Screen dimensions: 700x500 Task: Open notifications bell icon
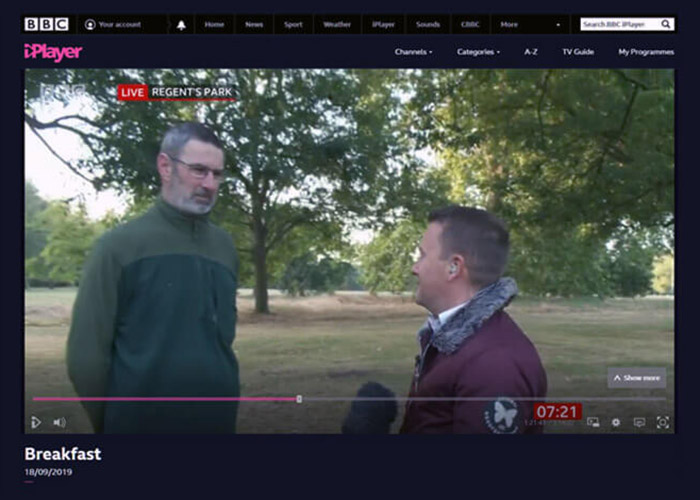(x=181, y=25)
